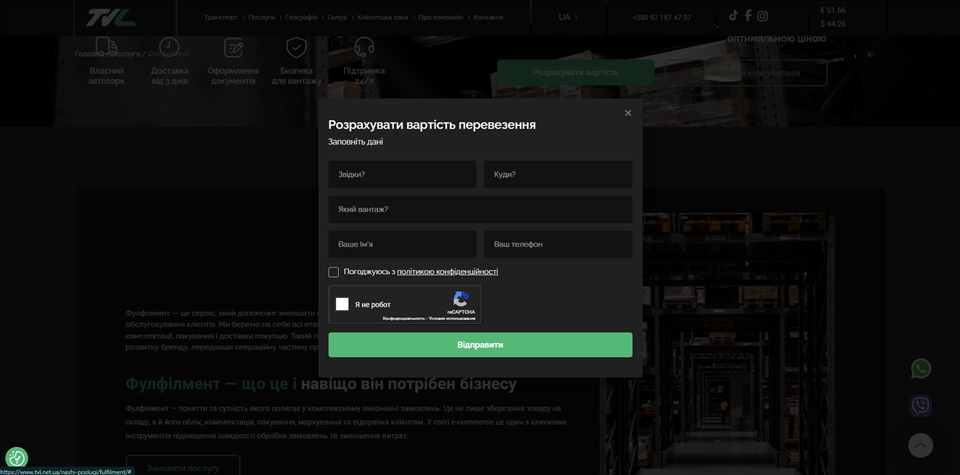This screenshot has width=960, height=475.
Task: Open the TikTok social page
Action: 733,16
